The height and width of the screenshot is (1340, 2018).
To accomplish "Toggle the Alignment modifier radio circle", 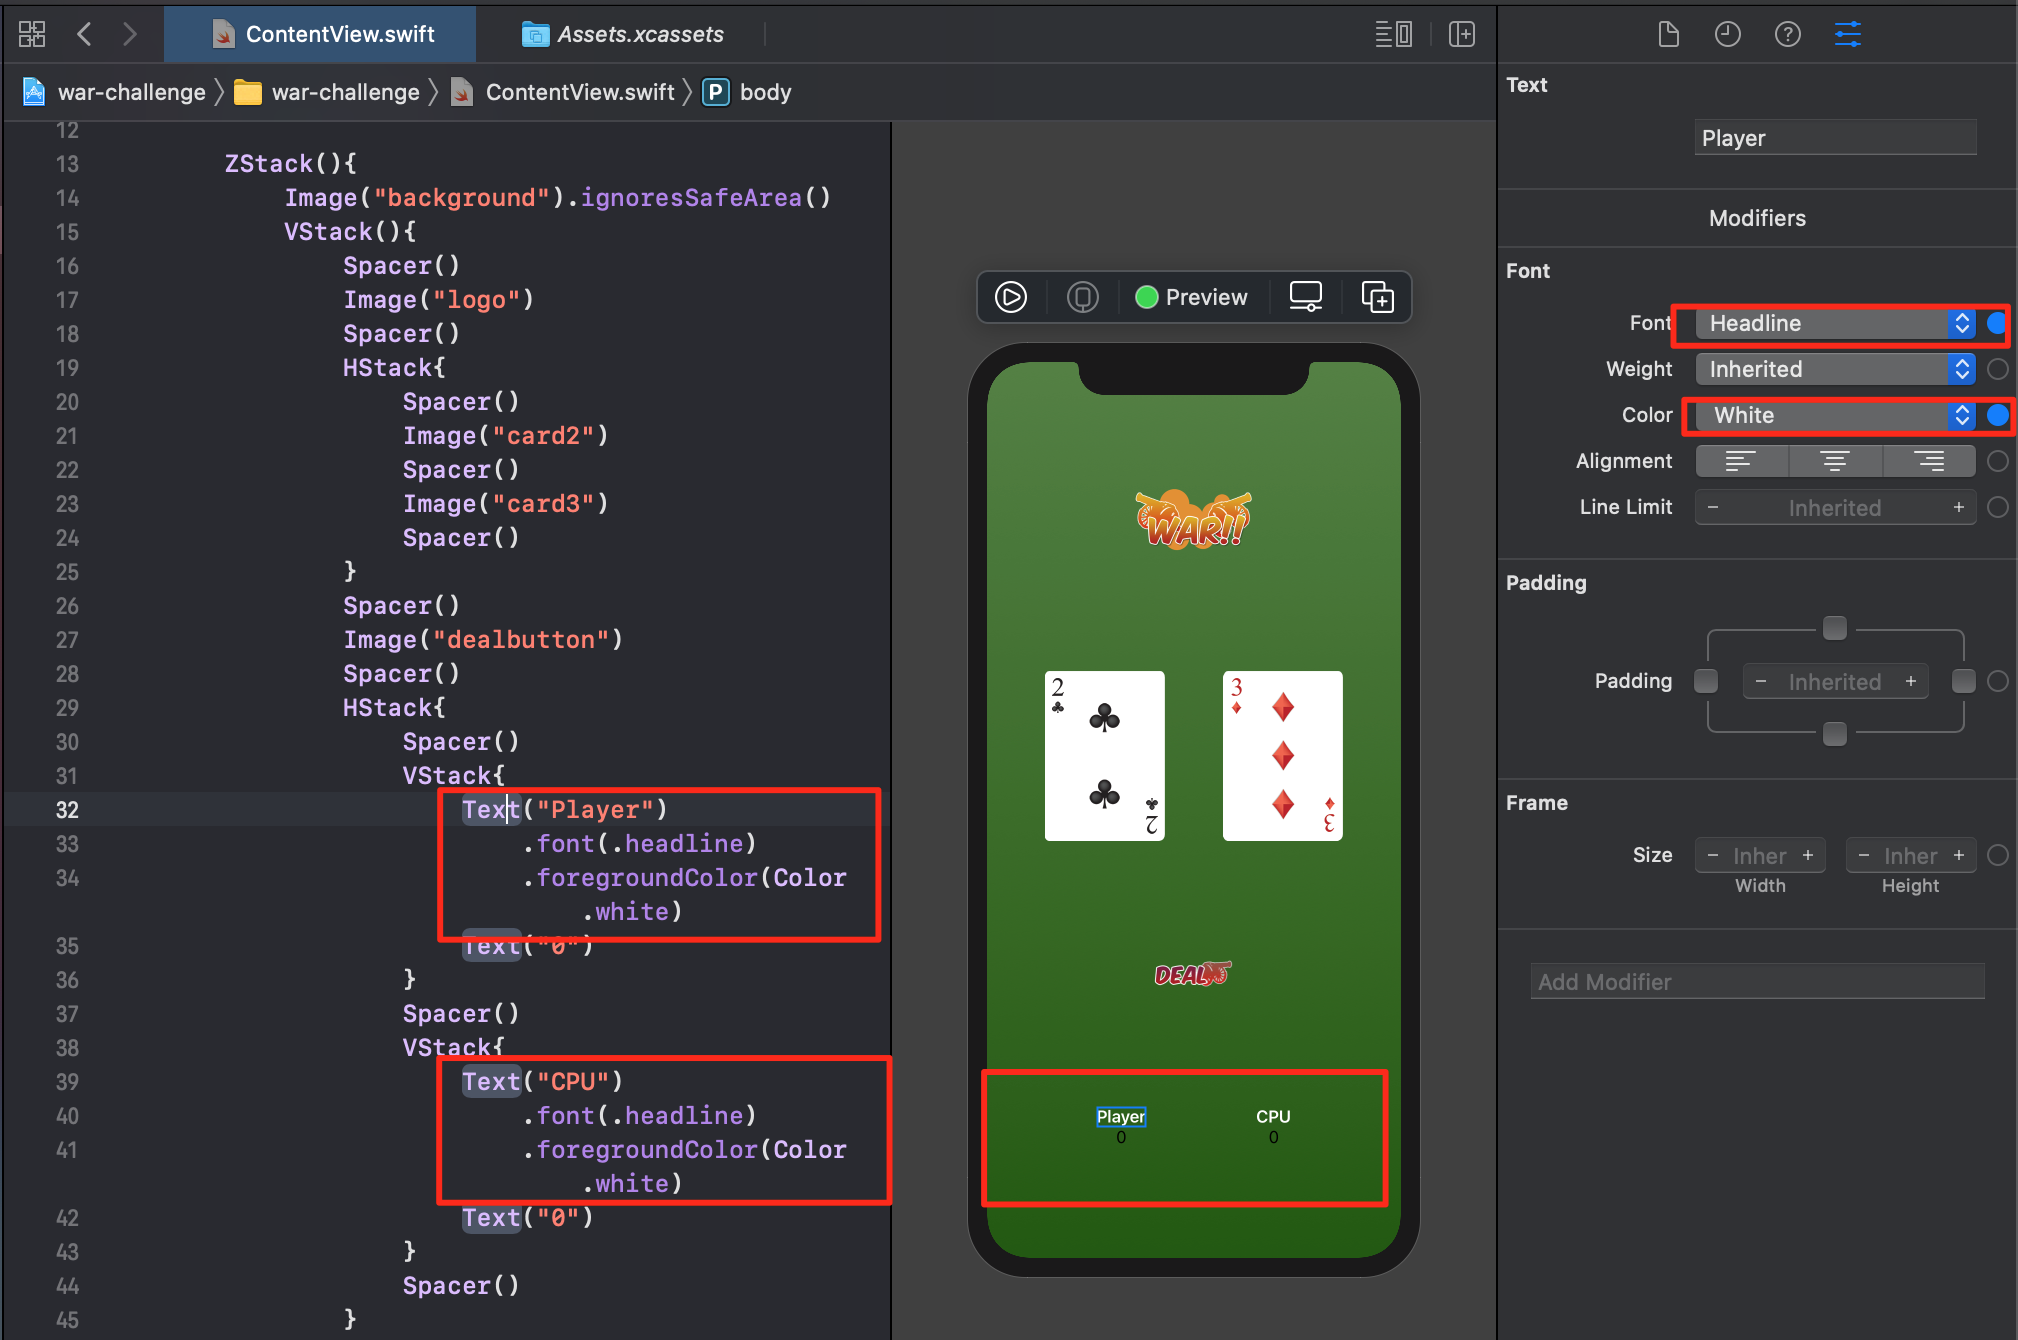I will [x=1997, y=461].
